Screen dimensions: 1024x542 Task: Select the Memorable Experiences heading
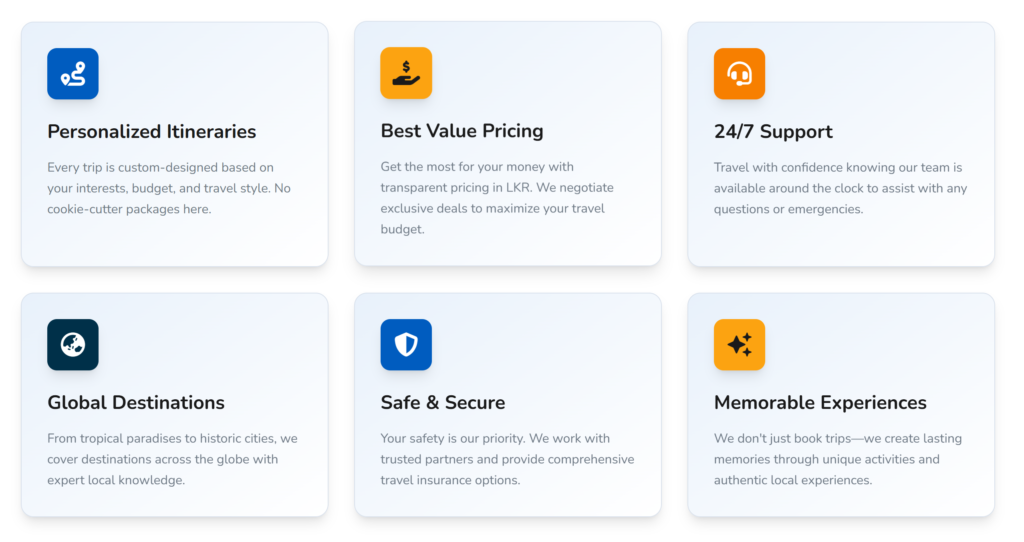(x=820, y=403)
